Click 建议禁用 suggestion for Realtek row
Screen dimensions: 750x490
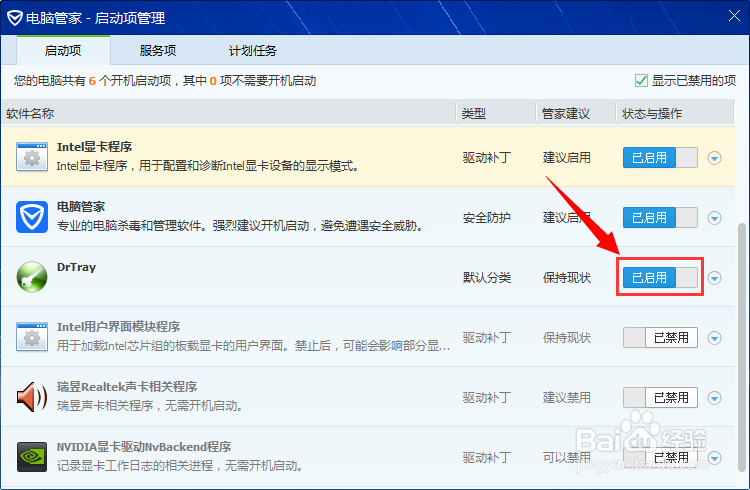pyautogui.click(x=567, y=398)
